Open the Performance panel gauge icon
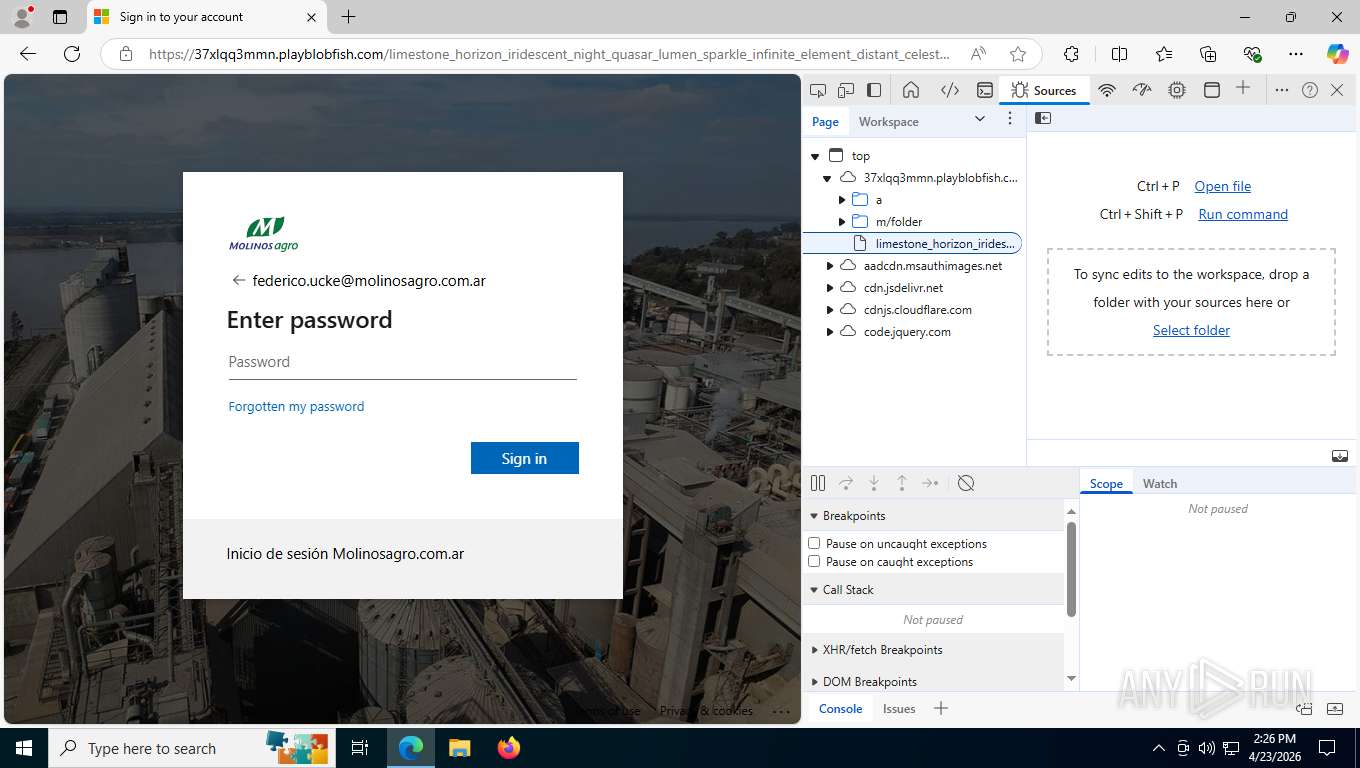 [x=1142, y=90]
